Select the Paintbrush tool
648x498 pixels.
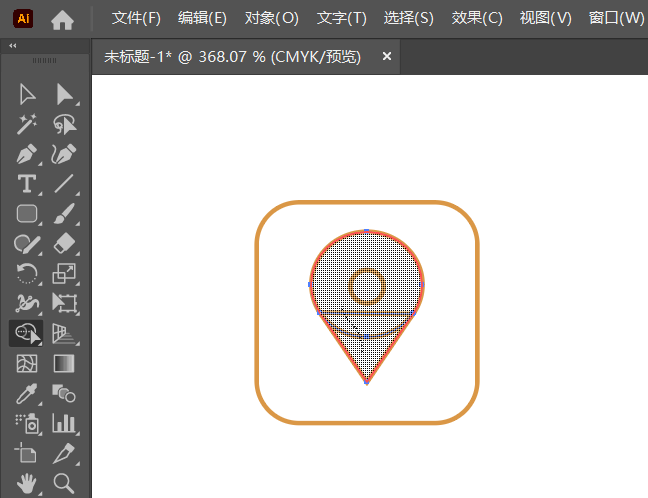point(64,214)
